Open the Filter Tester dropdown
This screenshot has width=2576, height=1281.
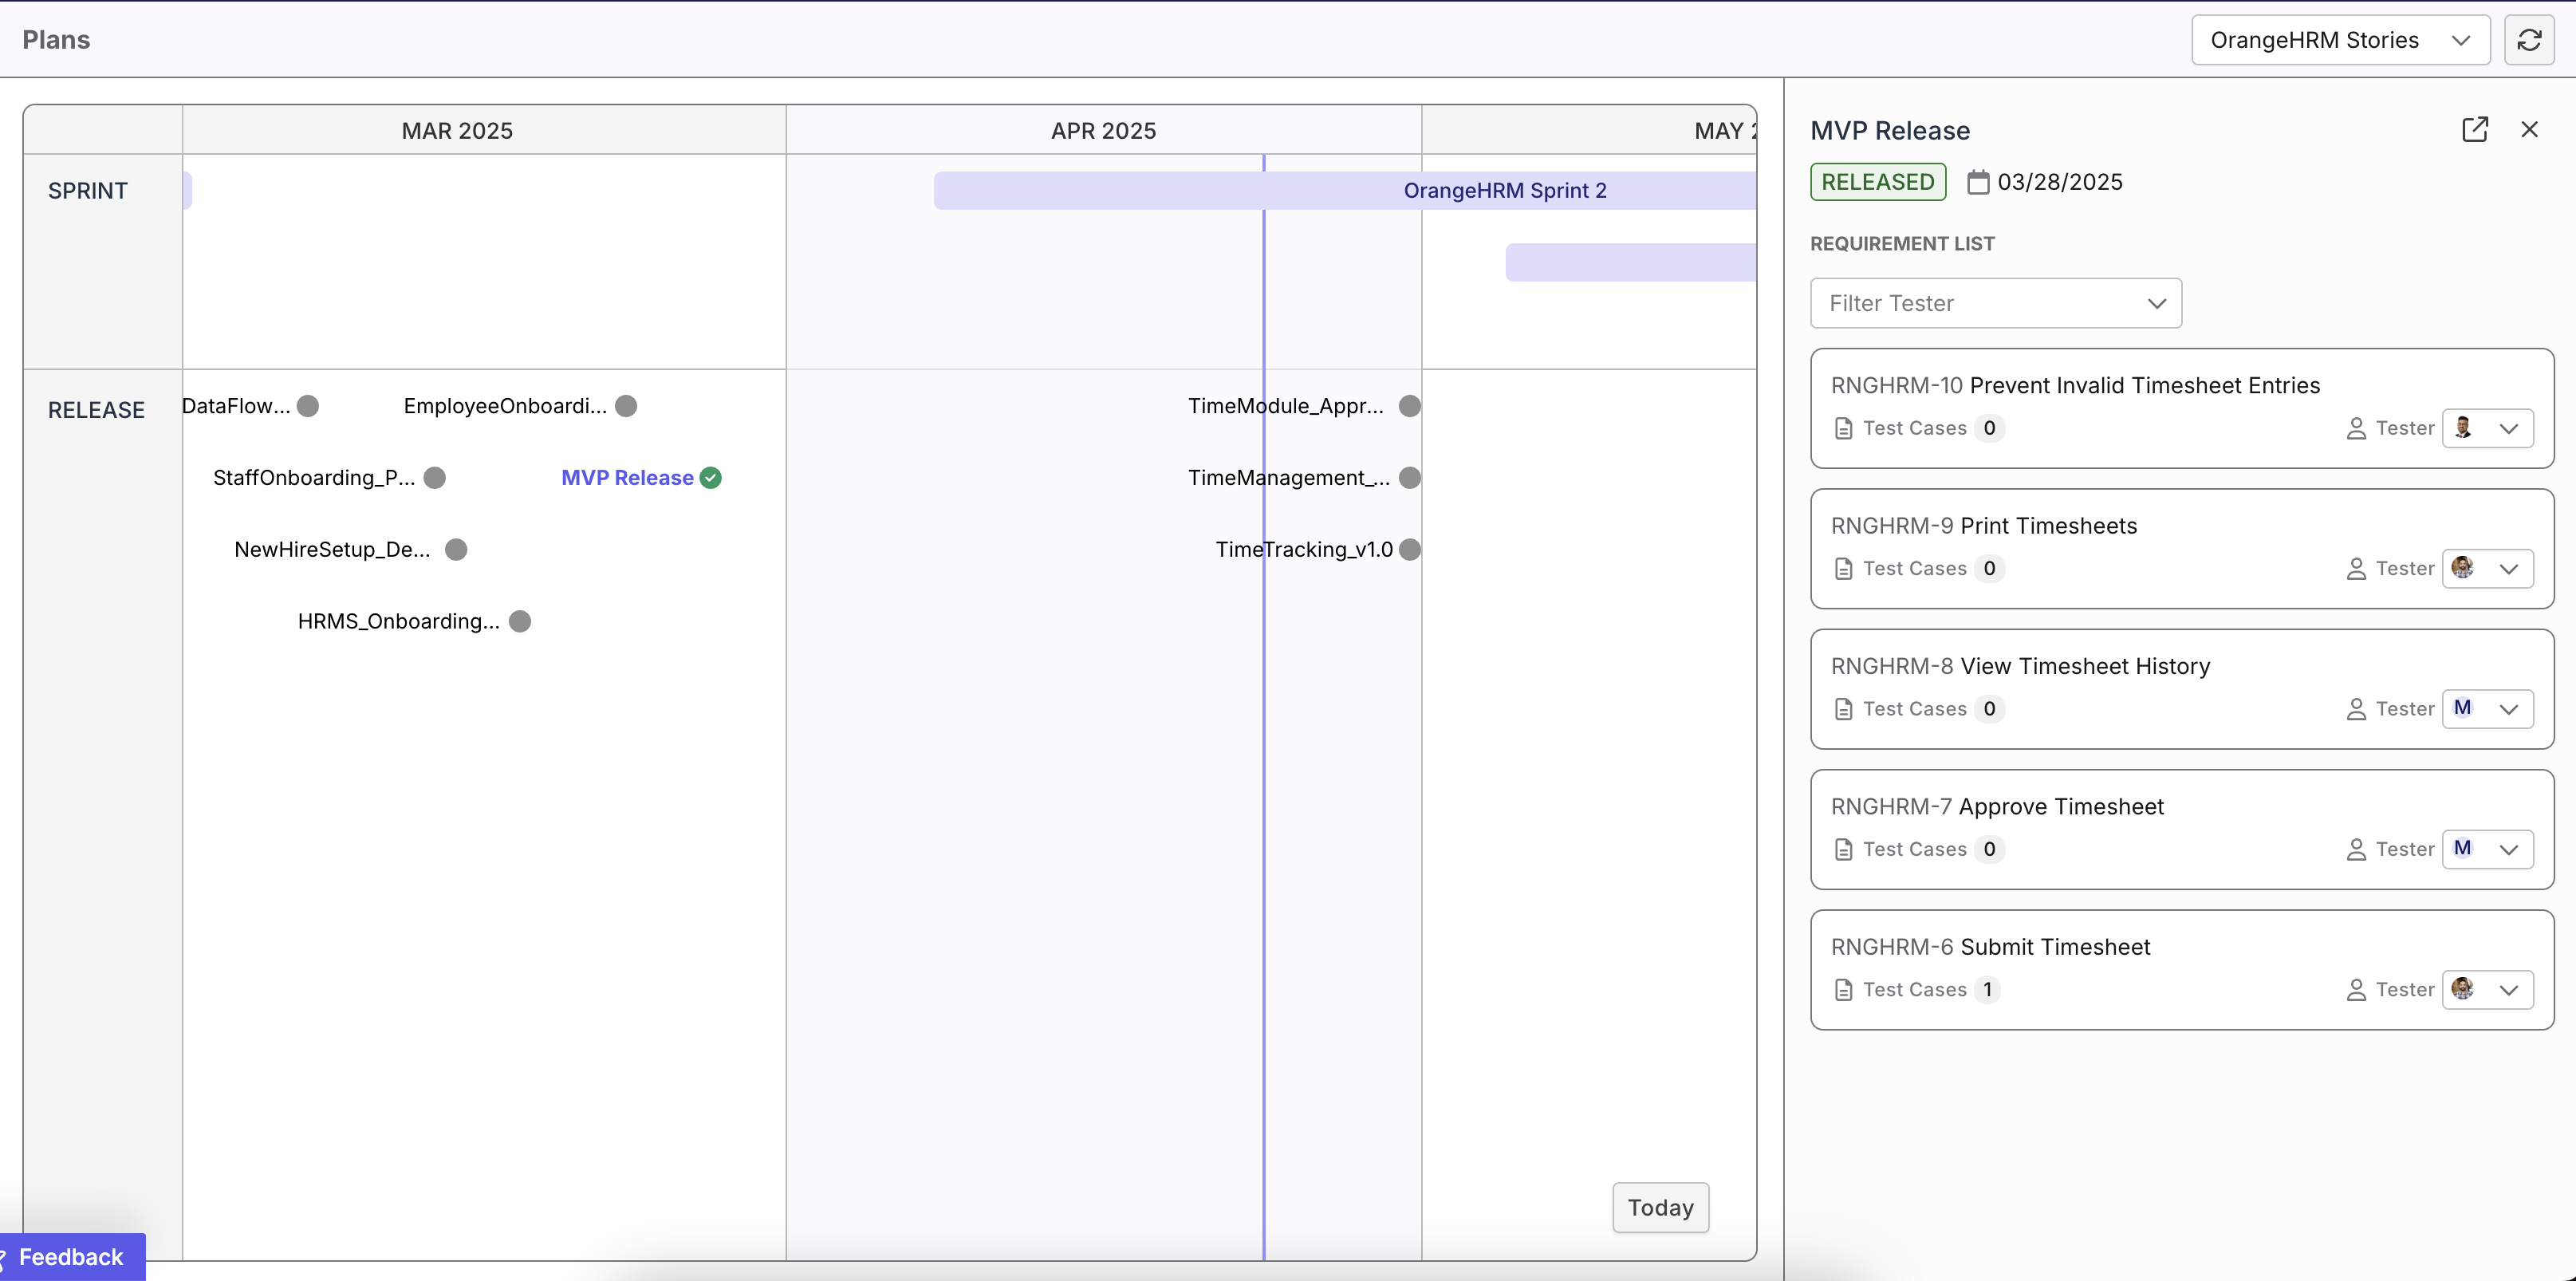pos(1996,303)
